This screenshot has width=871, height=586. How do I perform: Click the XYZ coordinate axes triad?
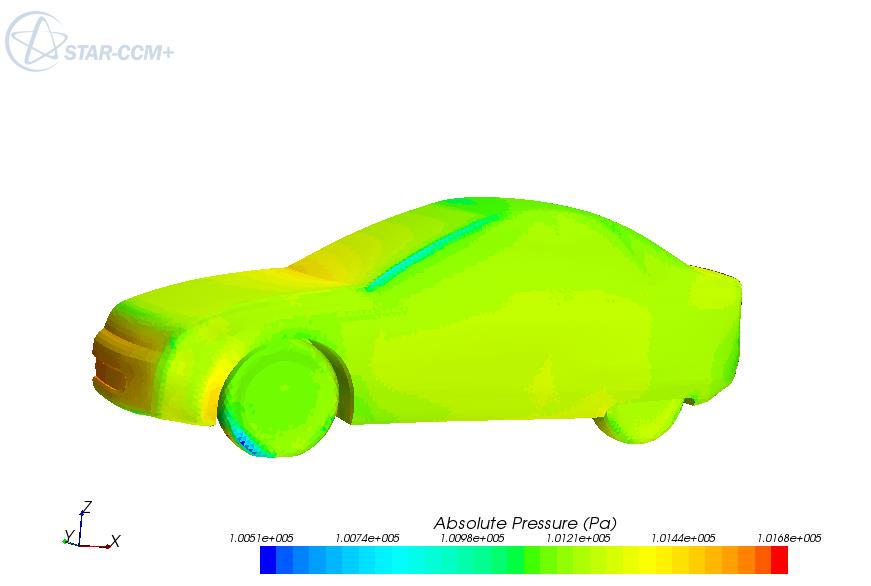click(92, 525)
